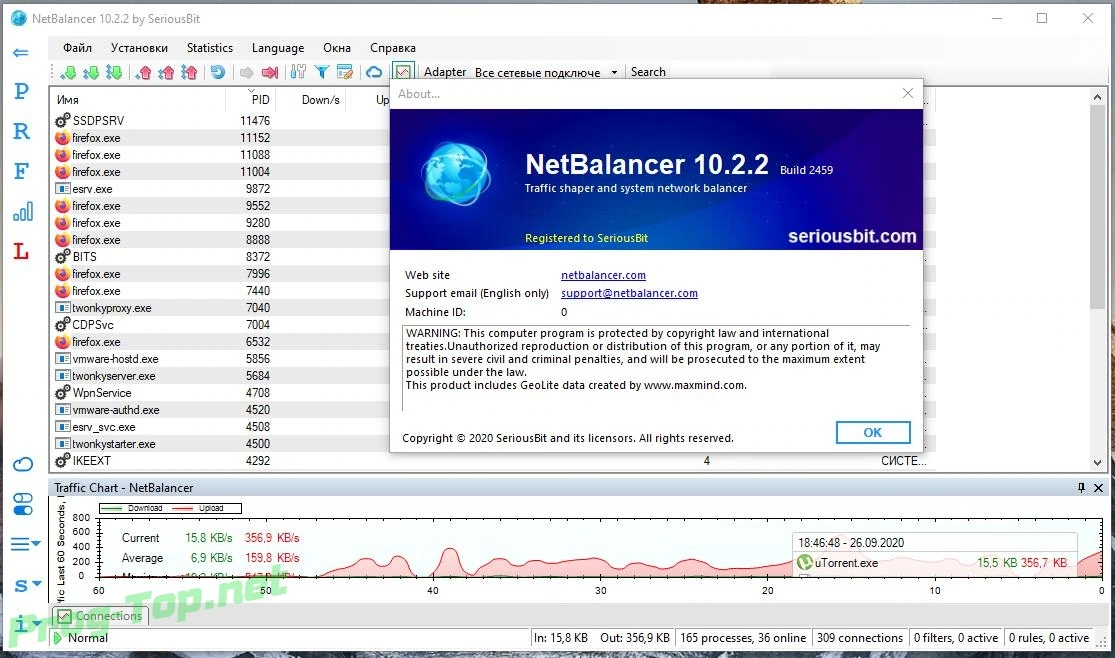Click the Normal status play icon

(x=58, y=638)
